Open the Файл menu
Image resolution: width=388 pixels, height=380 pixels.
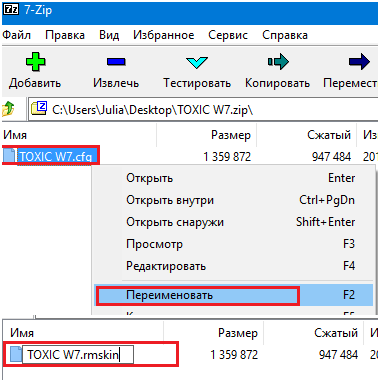[x=16, y=35]
